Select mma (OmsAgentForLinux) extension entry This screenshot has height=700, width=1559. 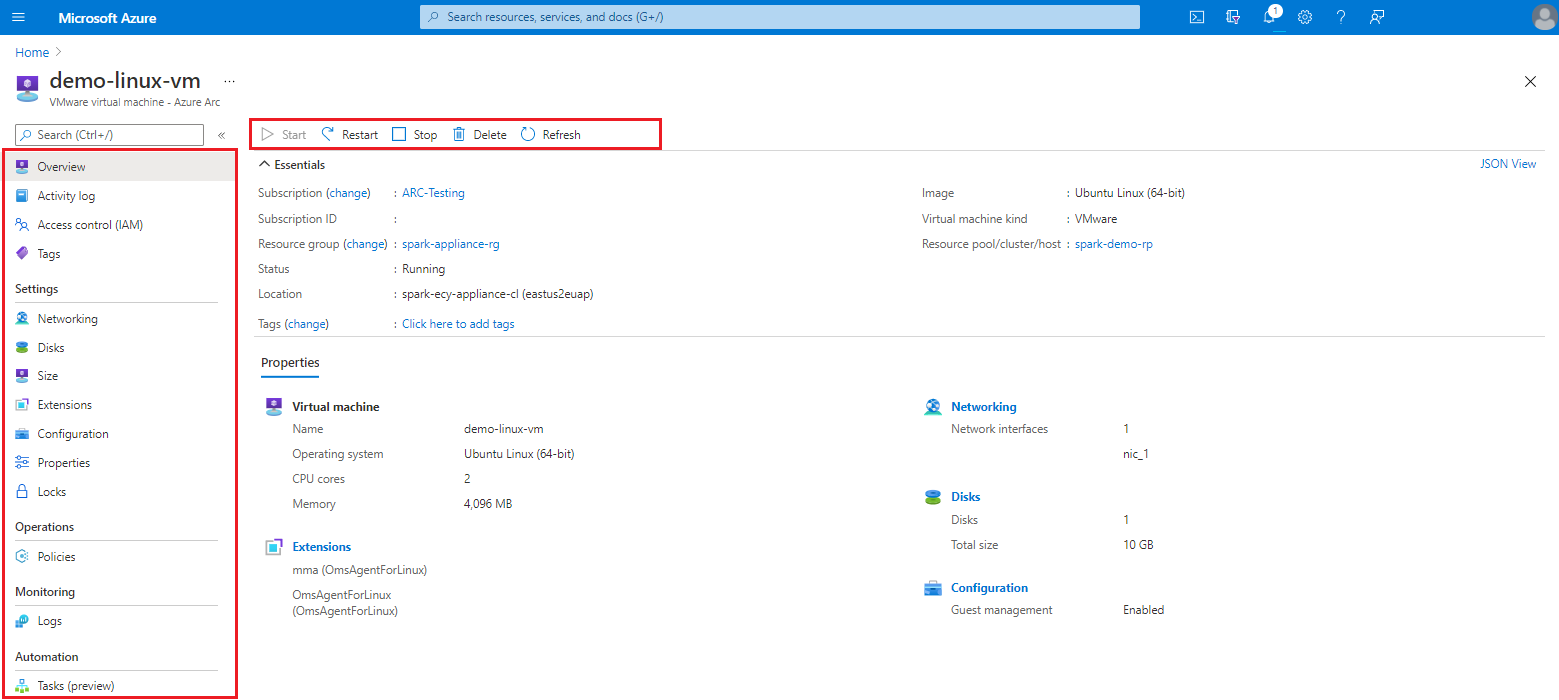click(360, 570)
